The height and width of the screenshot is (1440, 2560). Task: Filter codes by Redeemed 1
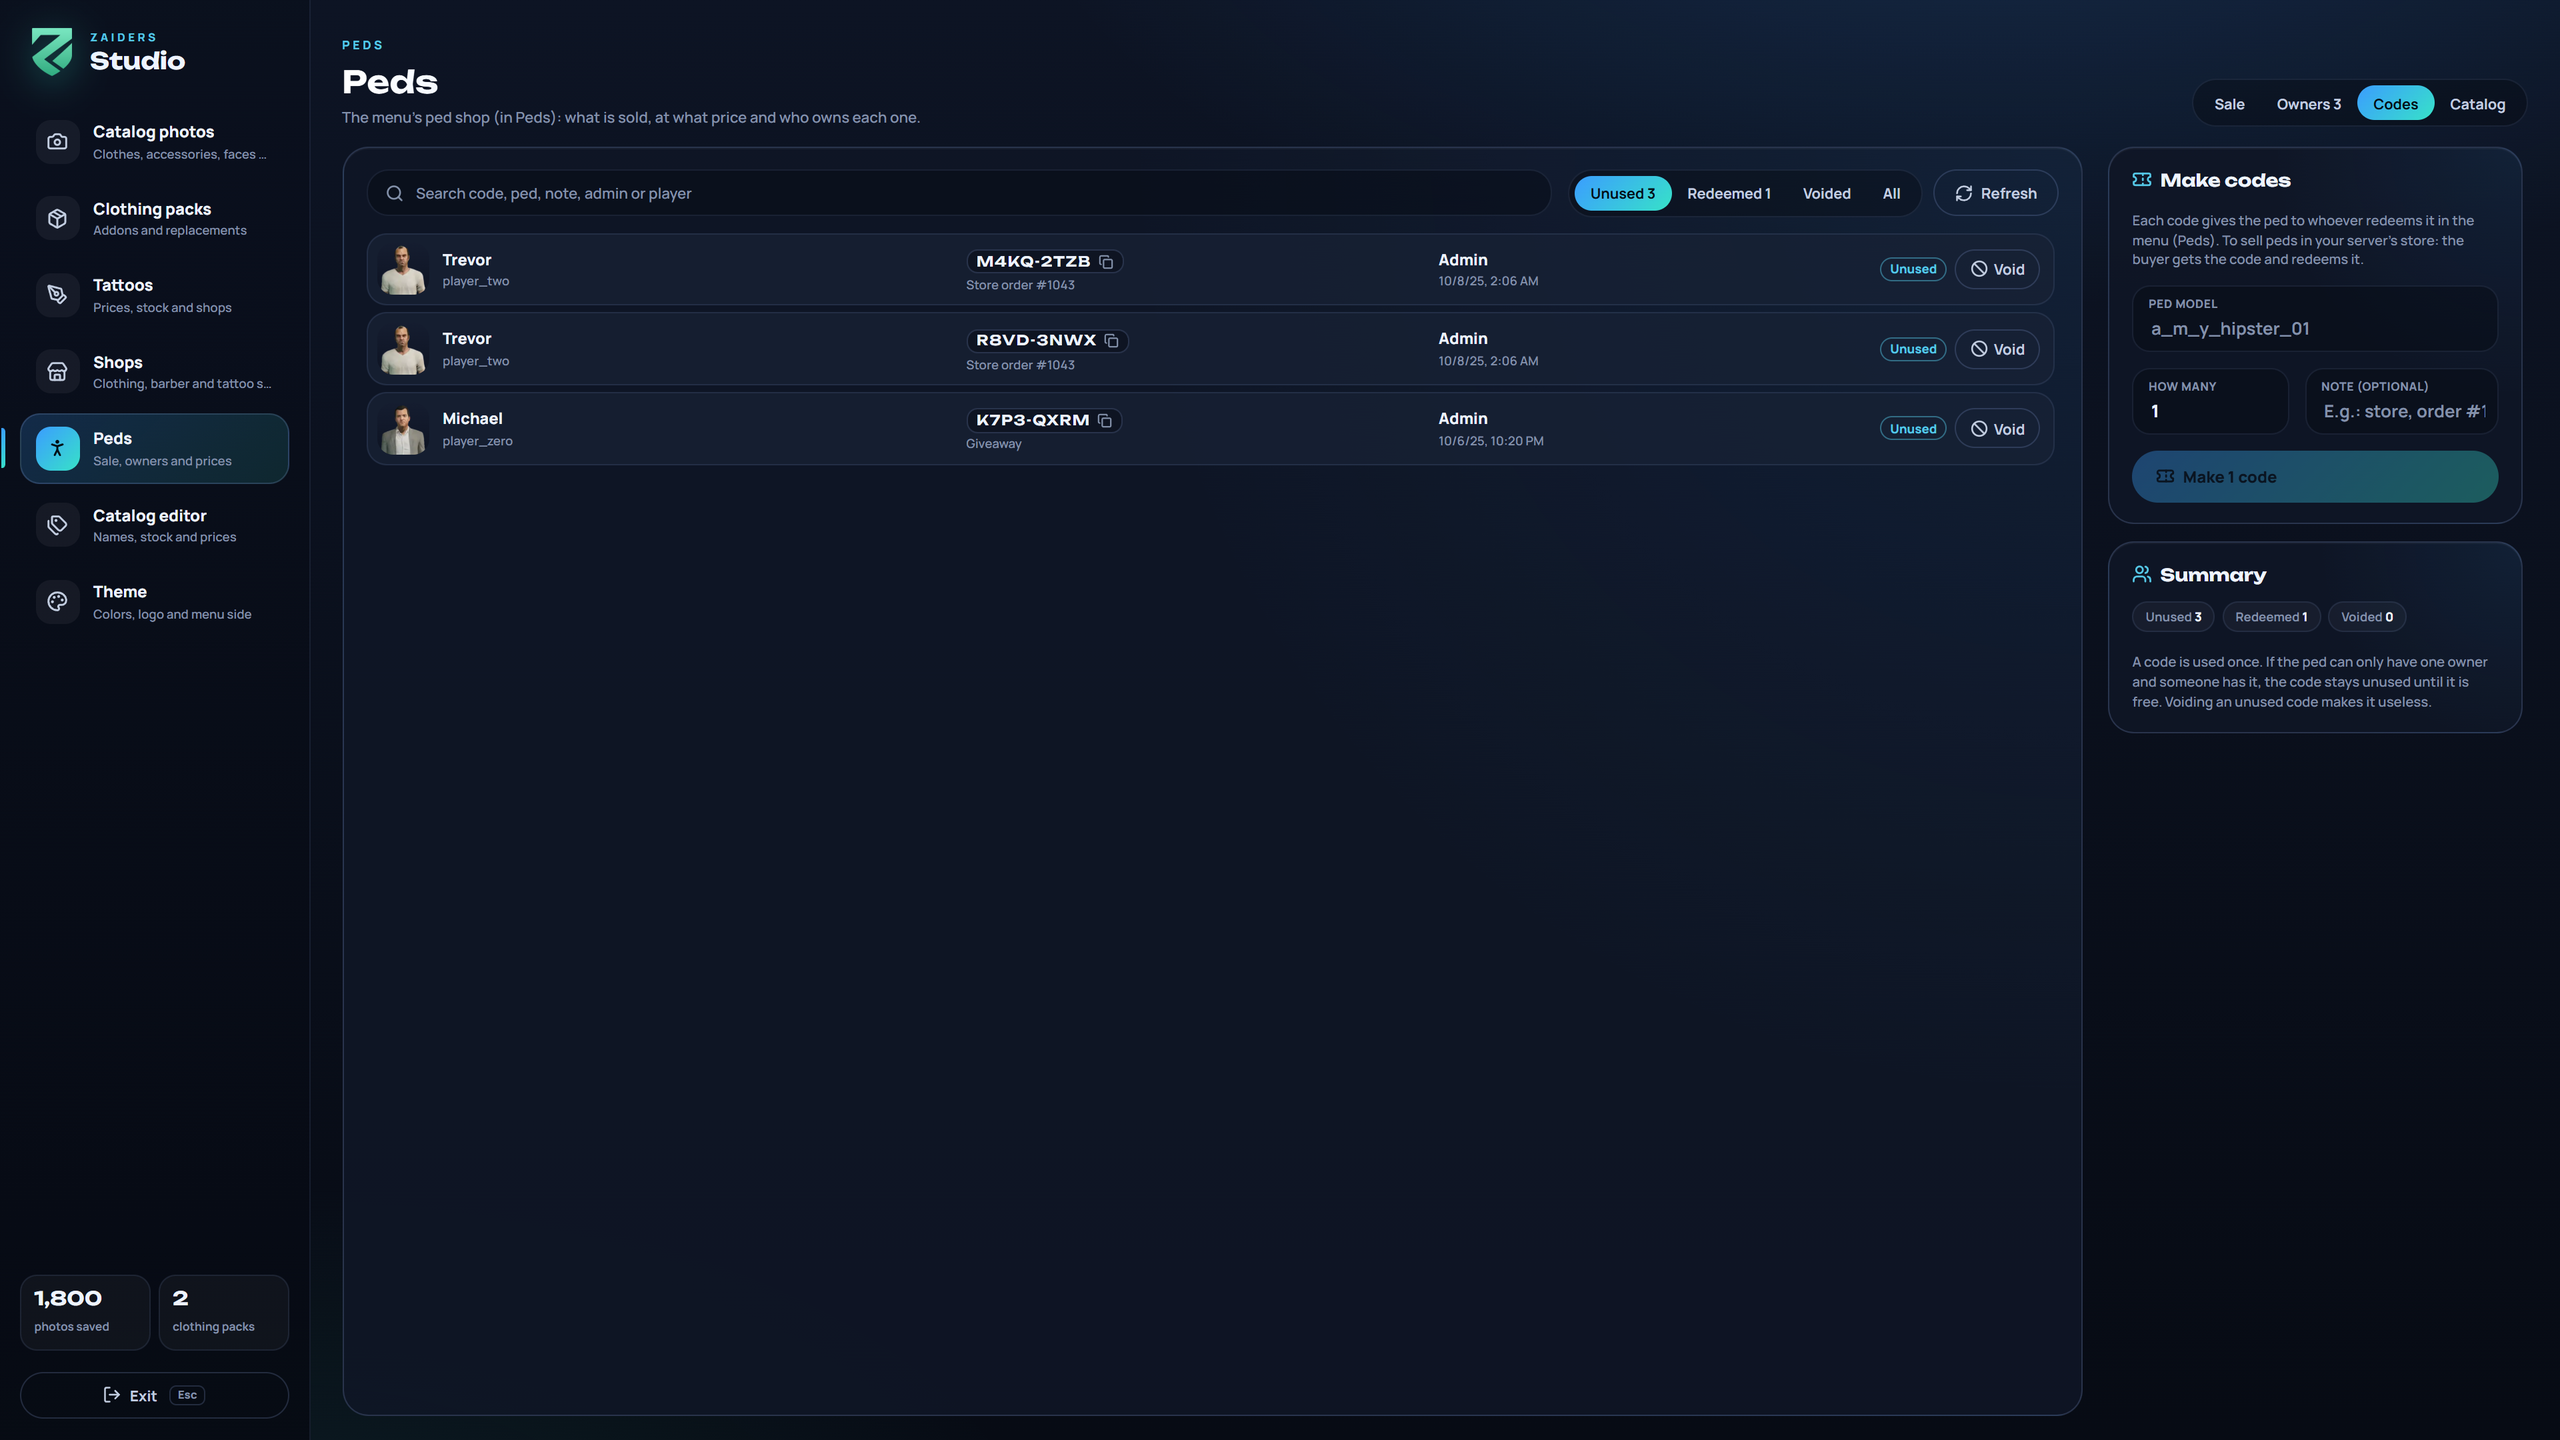tap(1728, 193)
